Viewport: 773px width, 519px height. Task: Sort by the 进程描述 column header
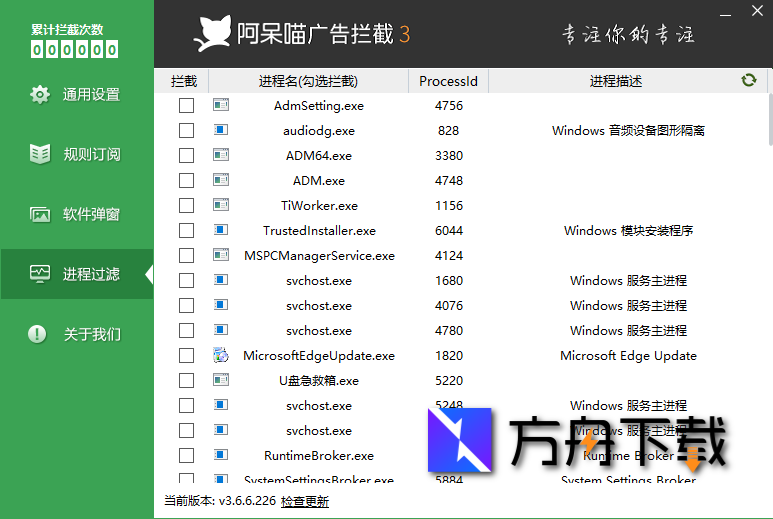pyautogui.click(x=616, y=81)
